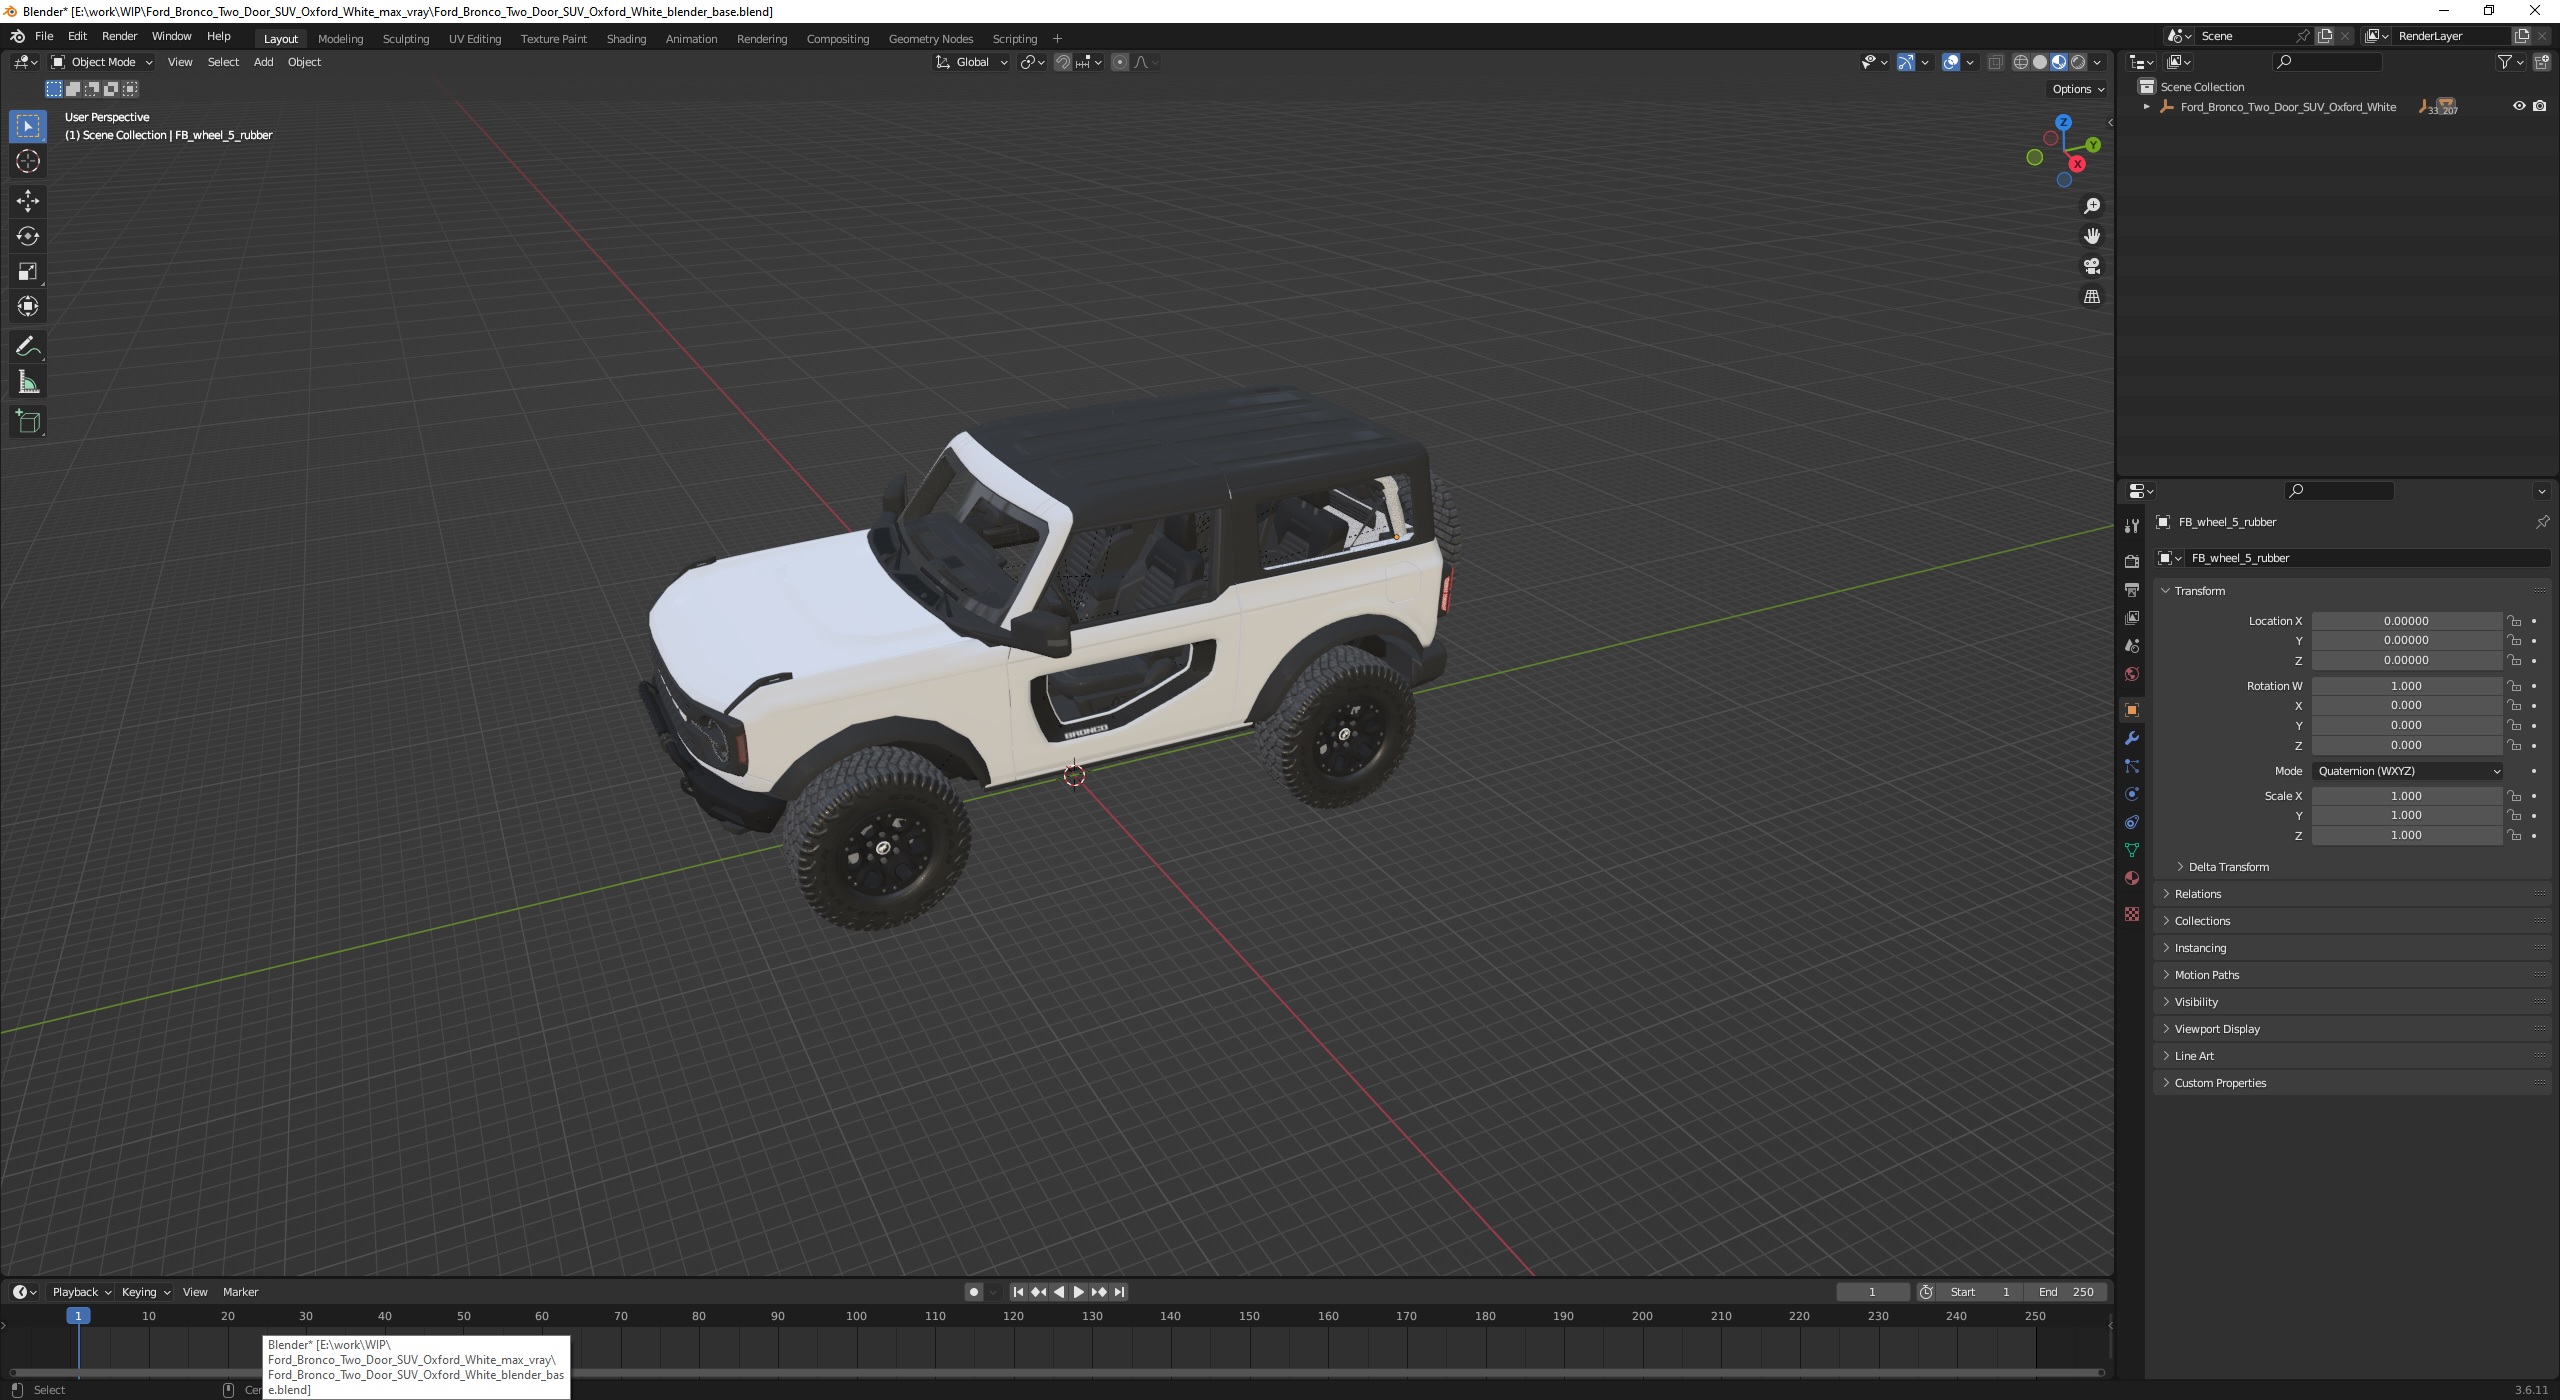This screenshot has width=2560, height=1400.
Task: Lock the Location X value
Action: (x=2514, y=621)
